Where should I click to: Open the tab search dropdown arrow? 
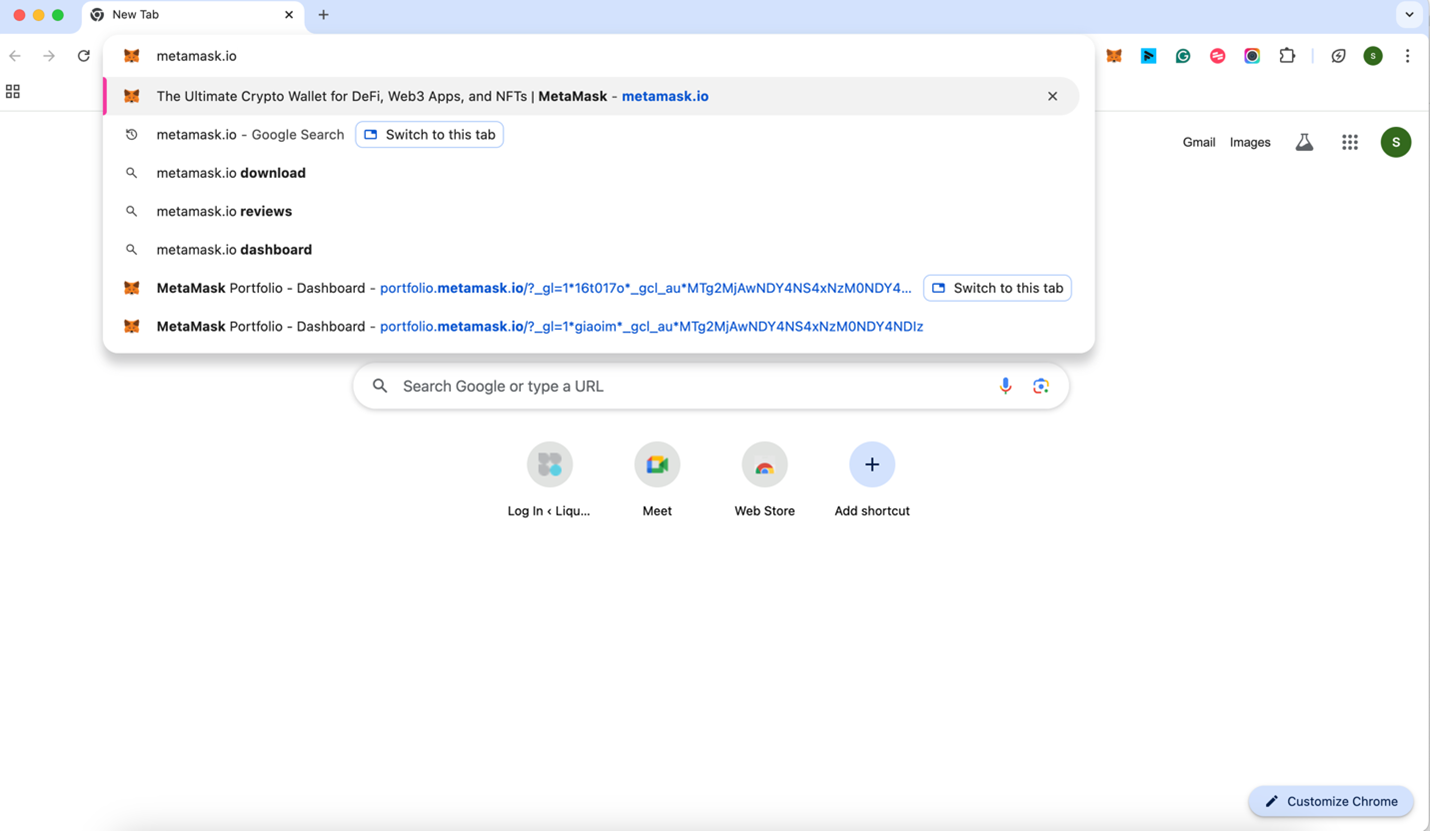pos(1409,15)
